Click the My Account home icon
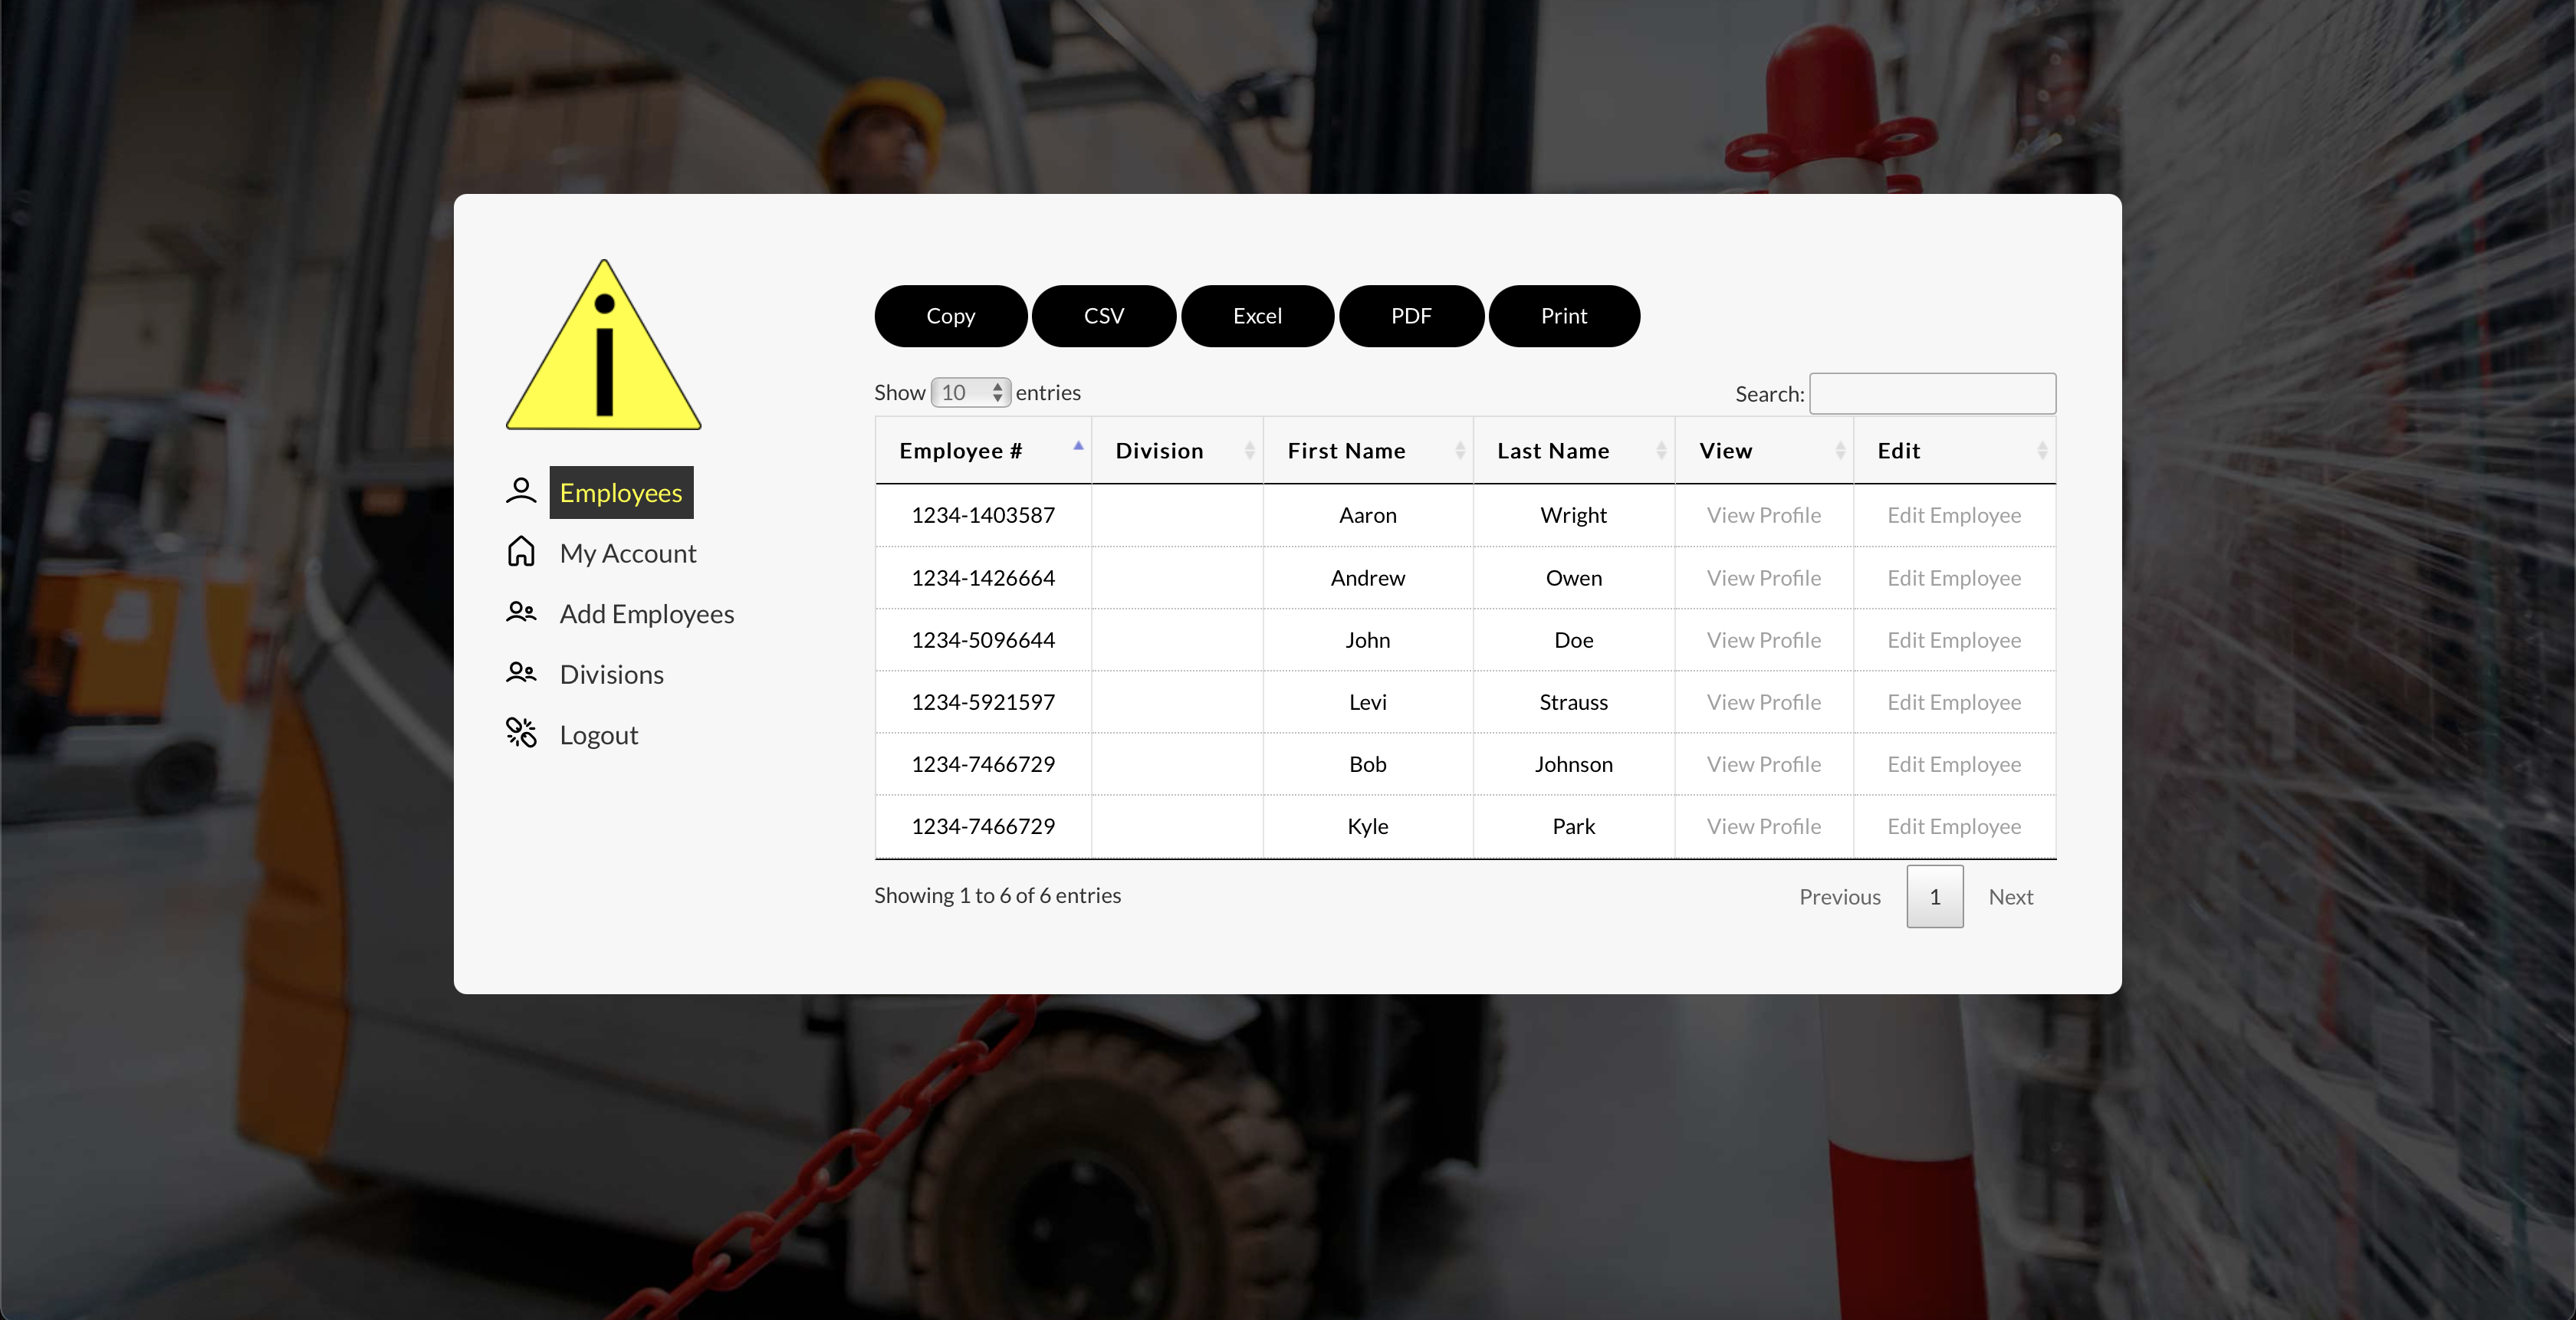The width and height of the screenshot is (2576, 1320). 521,552
